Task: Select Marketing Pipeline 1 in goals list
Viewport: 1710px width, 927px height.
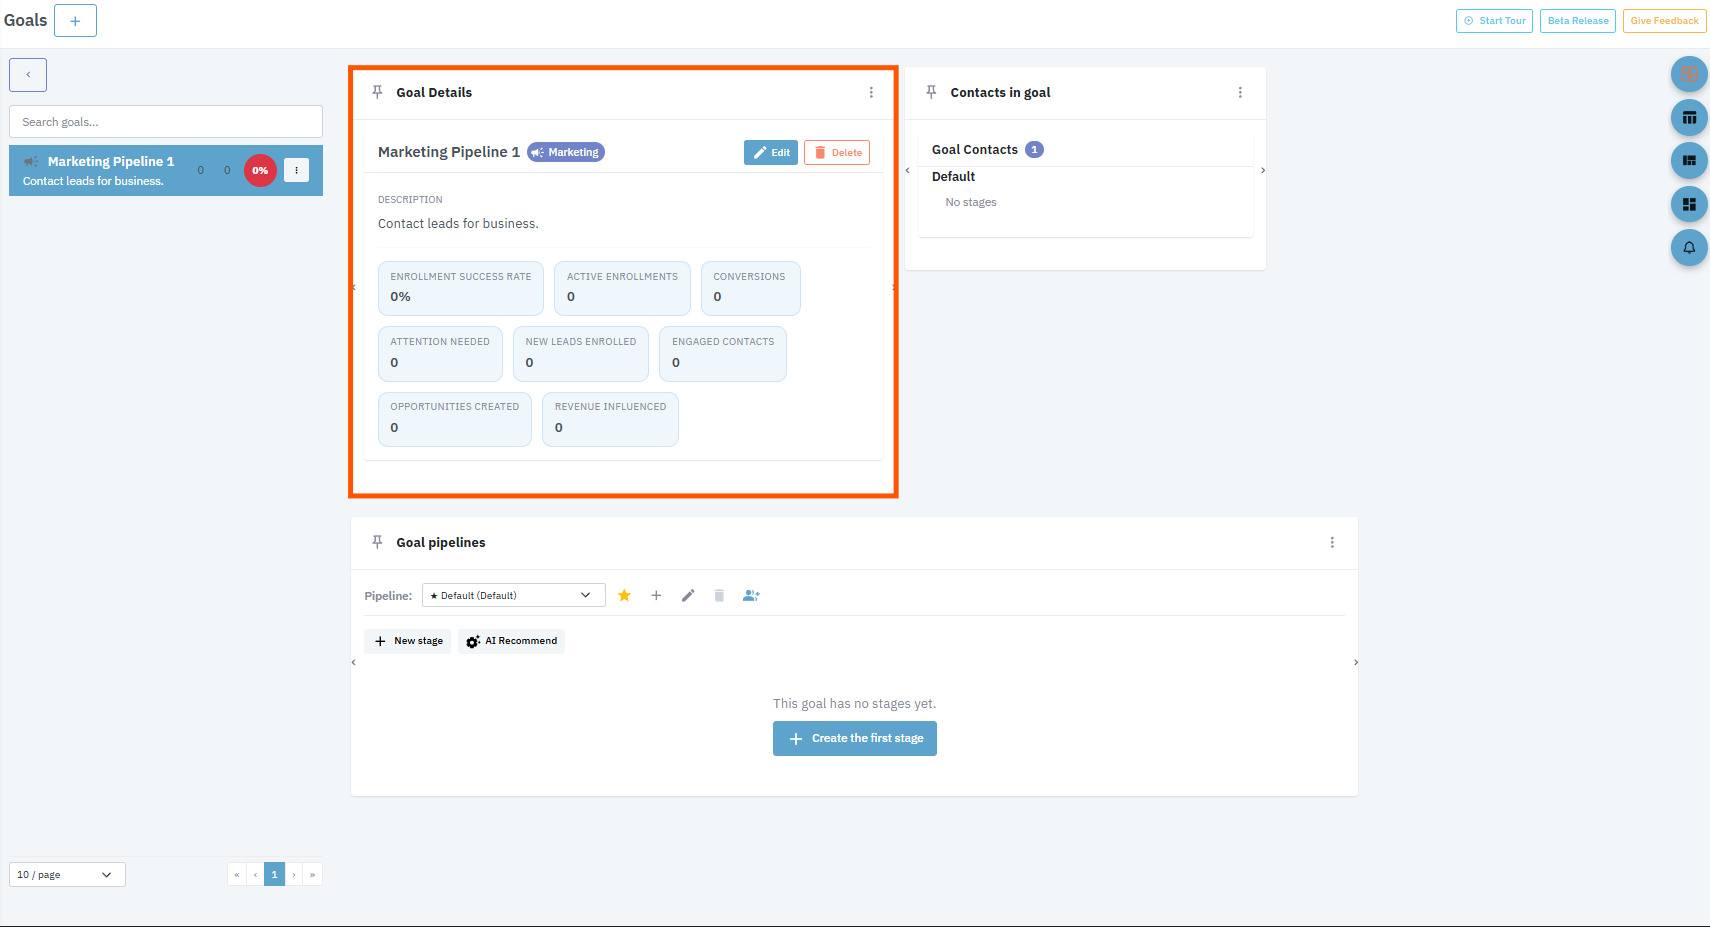Action: click(110, 170)
